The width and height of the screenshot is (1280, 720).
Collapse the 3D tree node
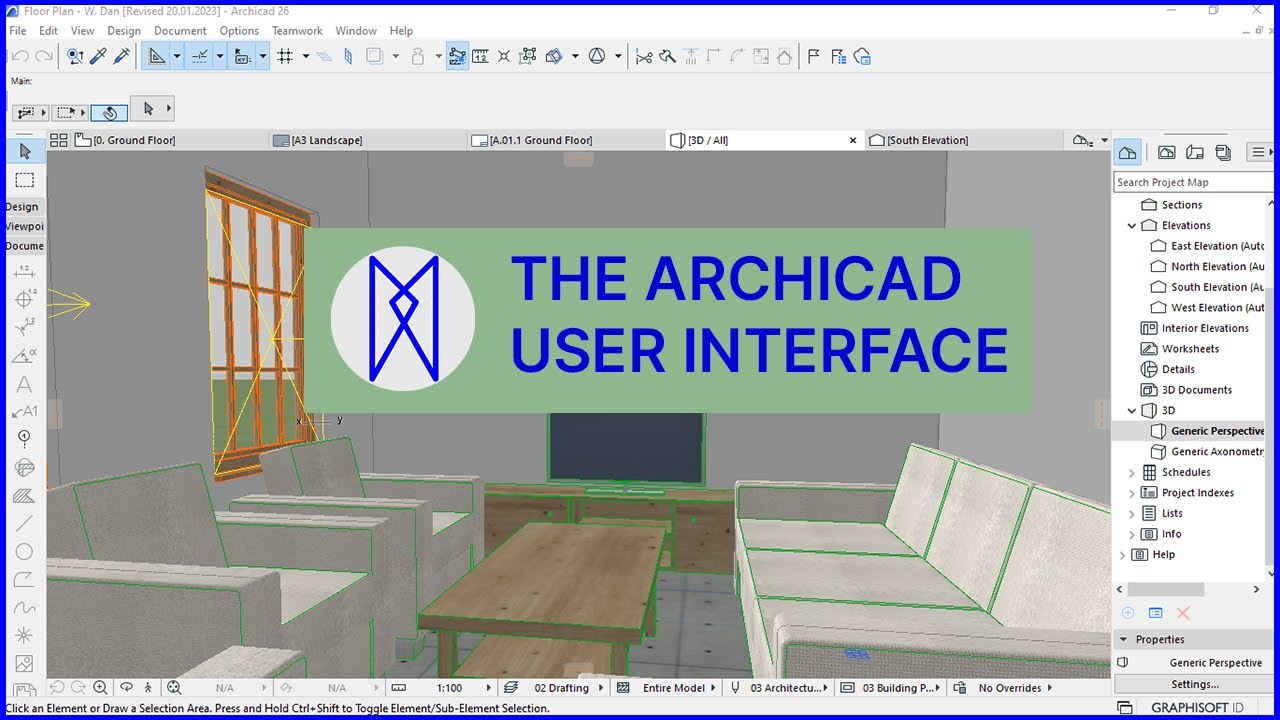pyautogui.click(x=1132, y=411)
